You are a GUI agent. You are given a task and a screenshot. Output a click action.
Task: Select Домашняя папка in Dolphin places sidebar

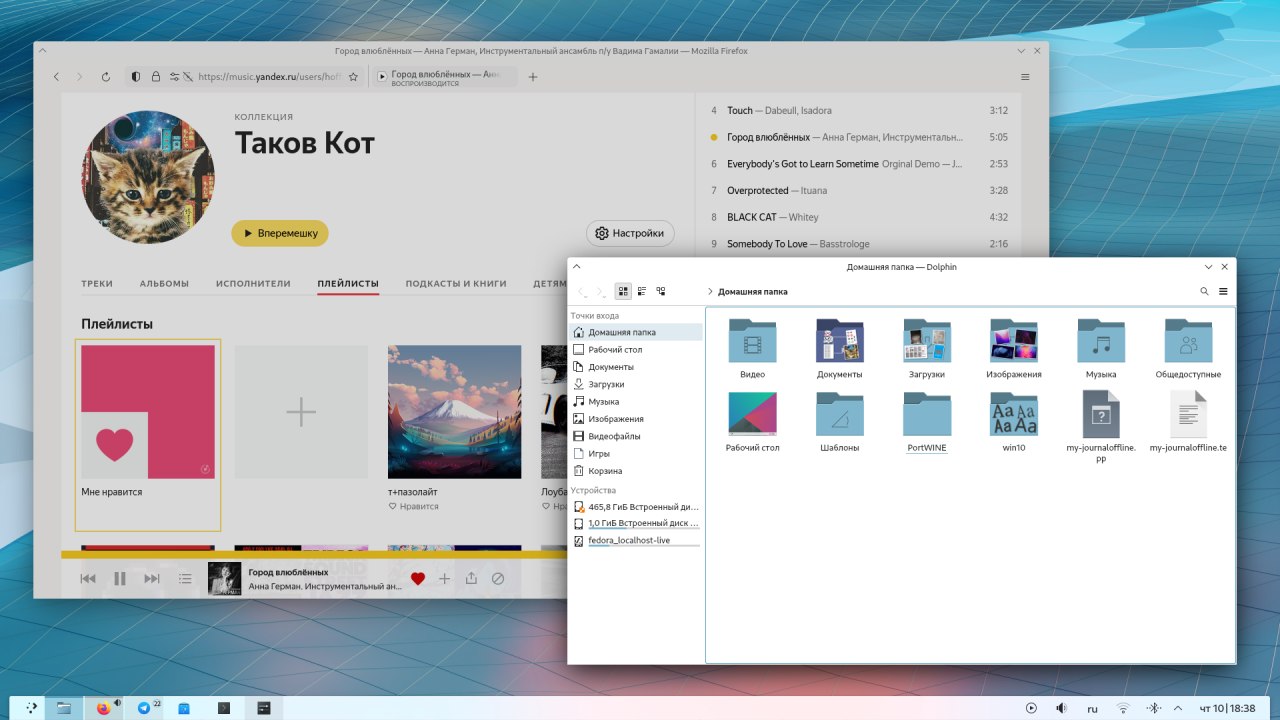636,332
